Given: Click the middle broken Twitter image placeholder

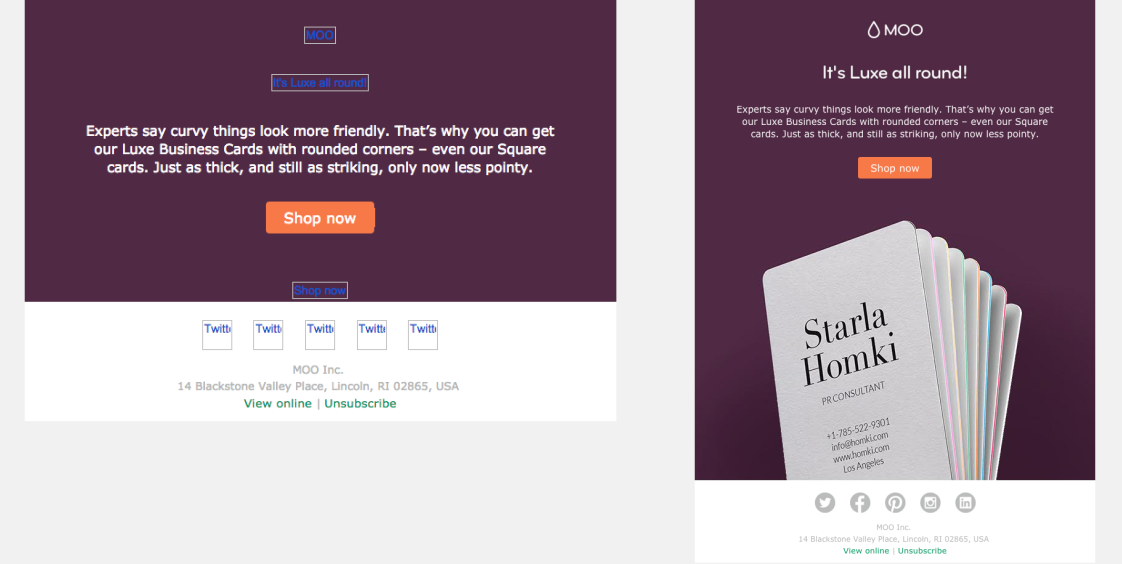Looking at the screenshot, I should point(320,335).
